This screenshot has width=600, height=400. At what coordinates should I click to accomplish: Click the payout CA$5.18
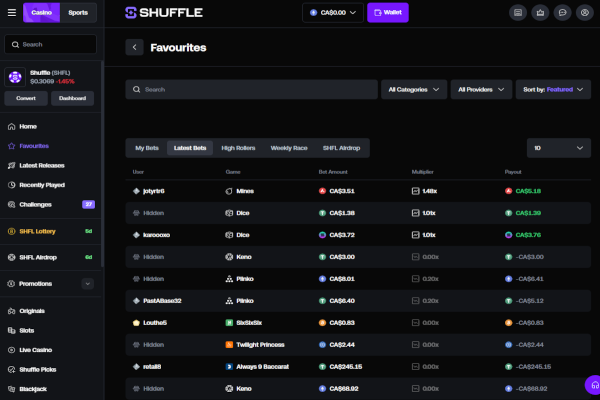click(x=528, y=191)
